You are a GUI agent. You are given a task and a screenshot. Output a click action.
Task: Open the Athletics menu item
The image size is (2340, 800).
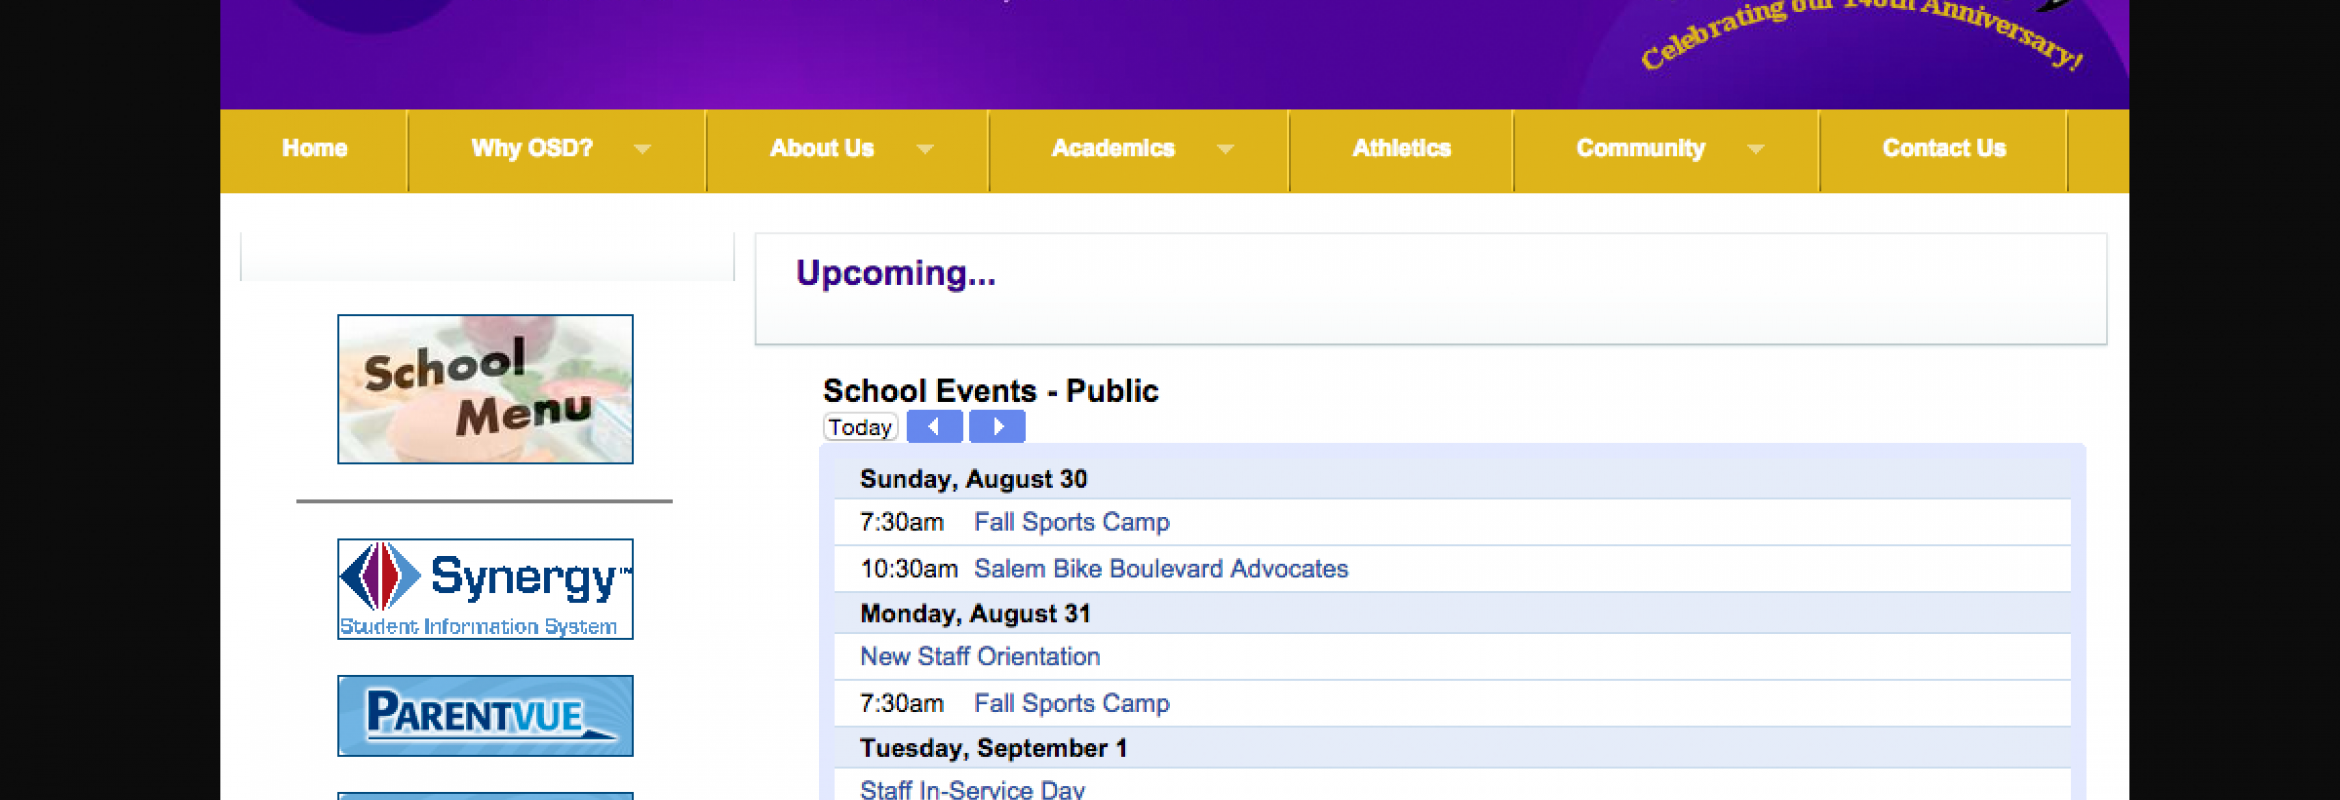[1401, 149]
